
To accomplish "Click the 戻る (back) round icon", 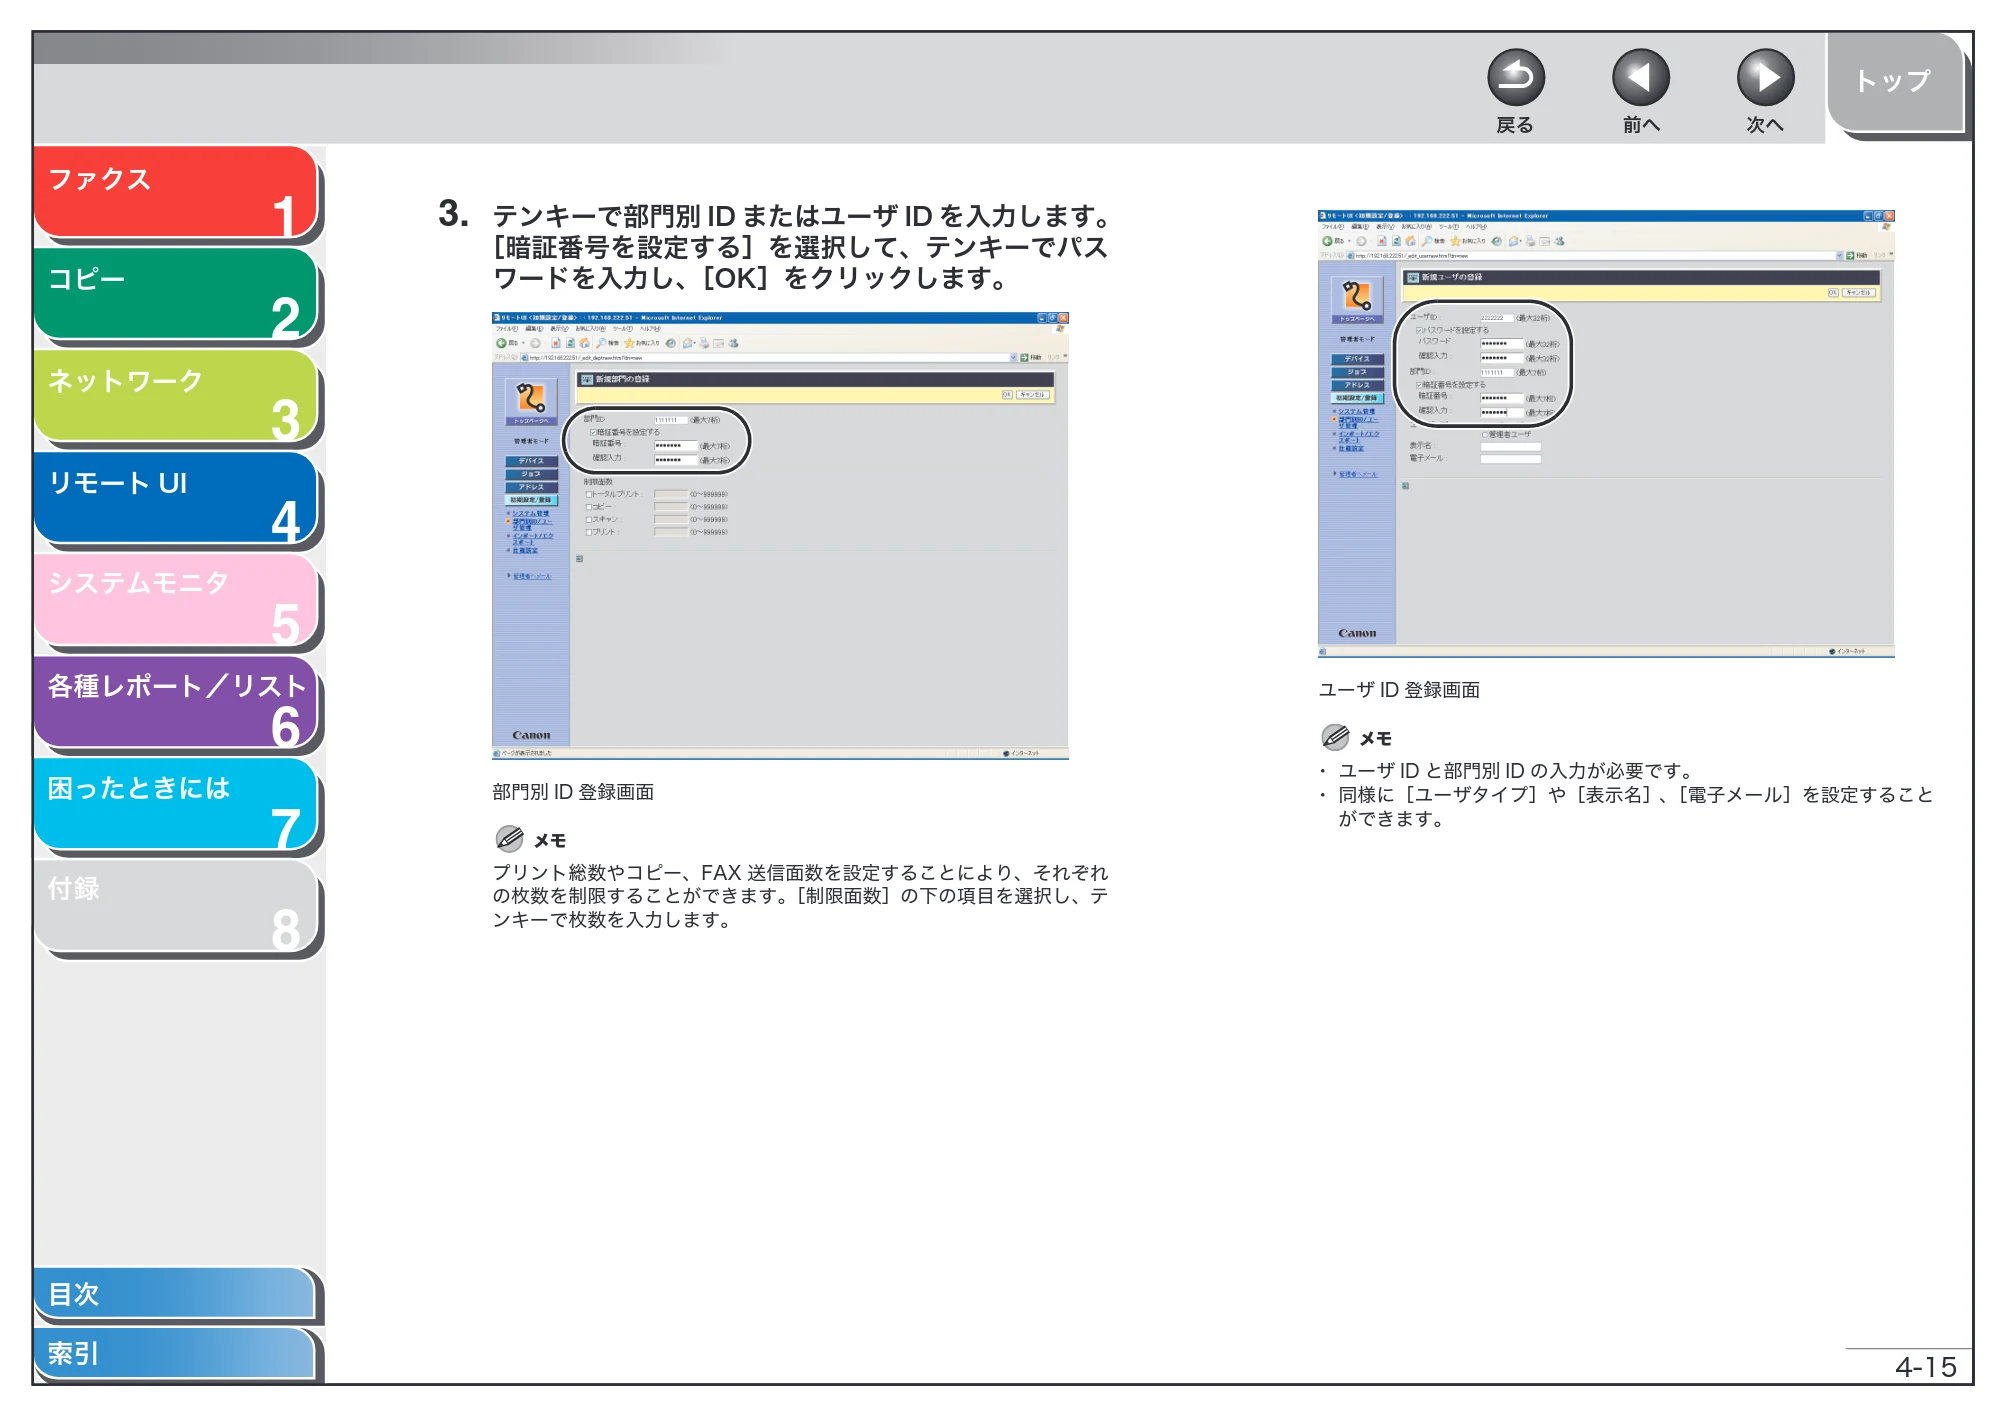I will click(x=1515, y=78).
